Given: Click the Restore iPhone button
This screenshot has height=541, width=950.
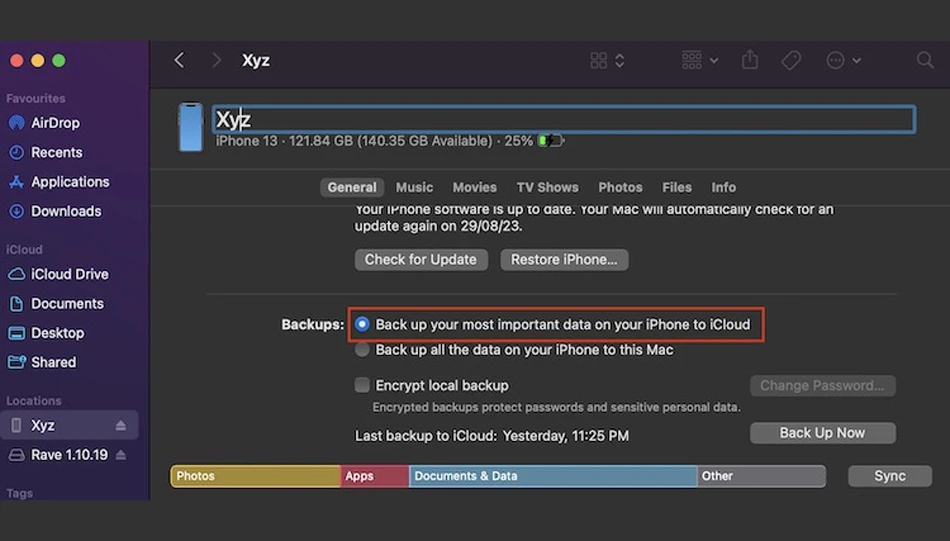Looking at the screenshot, I should click(564, 259).
